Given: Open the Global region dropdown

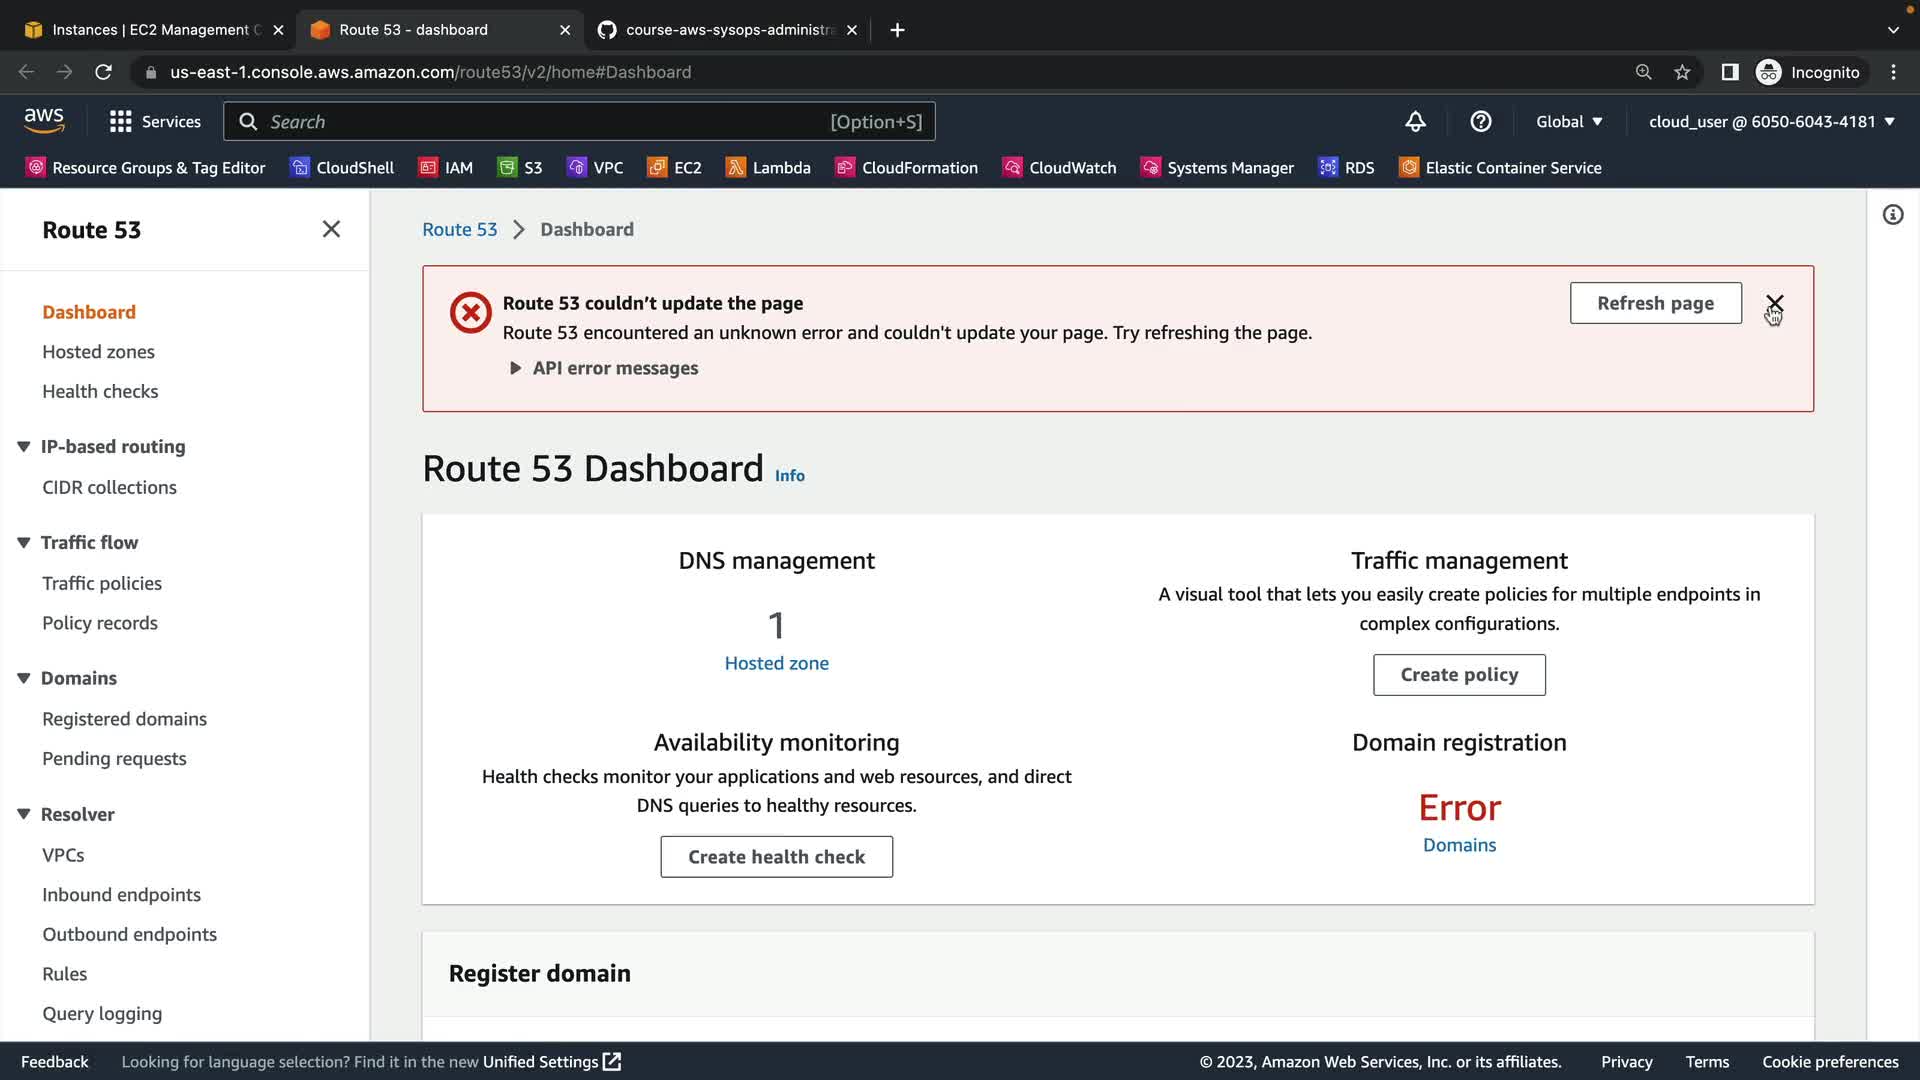Looking at the screenshot, I should [x=1568, y=122].
